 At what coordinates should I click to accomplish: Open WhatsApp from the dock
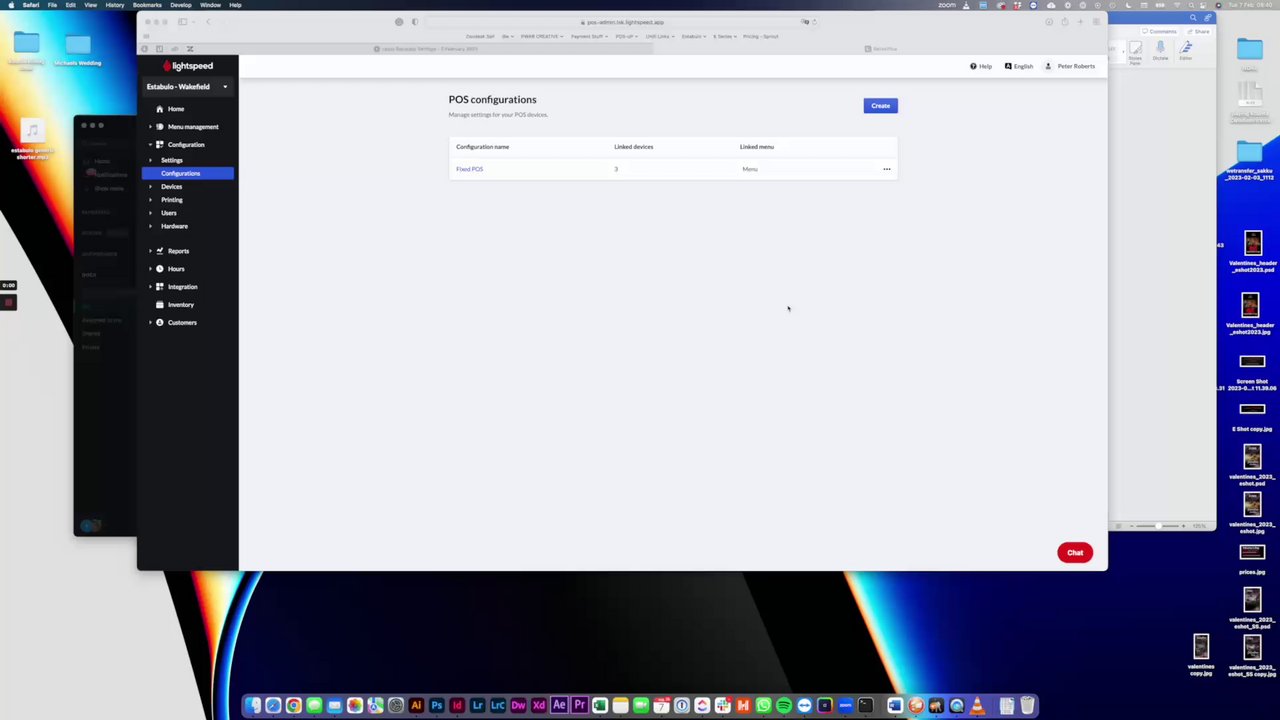pyautogui.click(x=763, y=706)
